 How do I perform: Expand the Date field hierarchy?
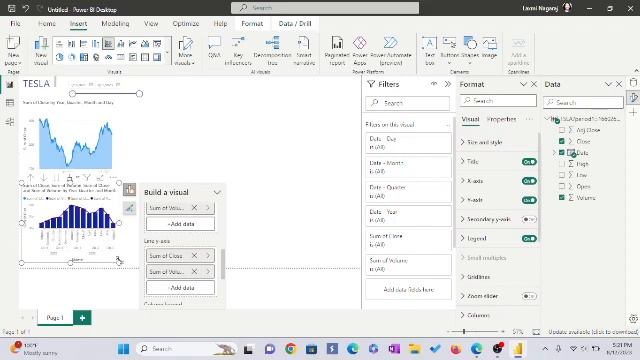pos(554,153)
